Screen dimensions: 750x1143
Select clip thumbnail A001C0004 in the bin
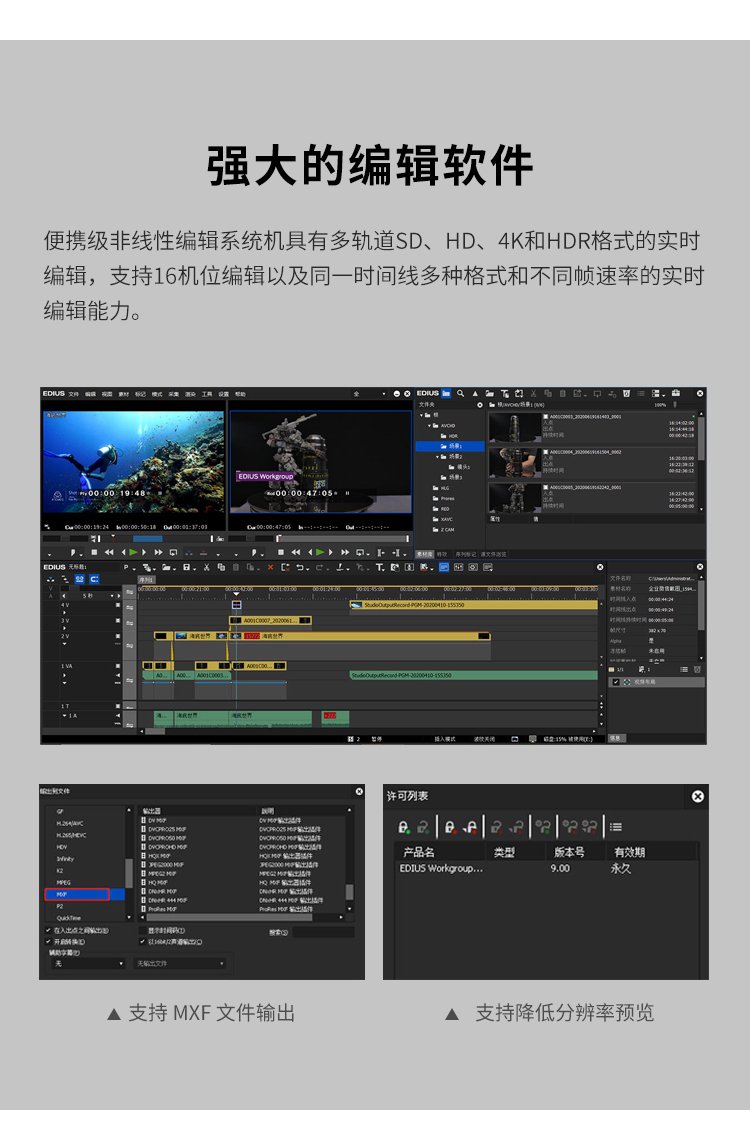coord(516,464)
